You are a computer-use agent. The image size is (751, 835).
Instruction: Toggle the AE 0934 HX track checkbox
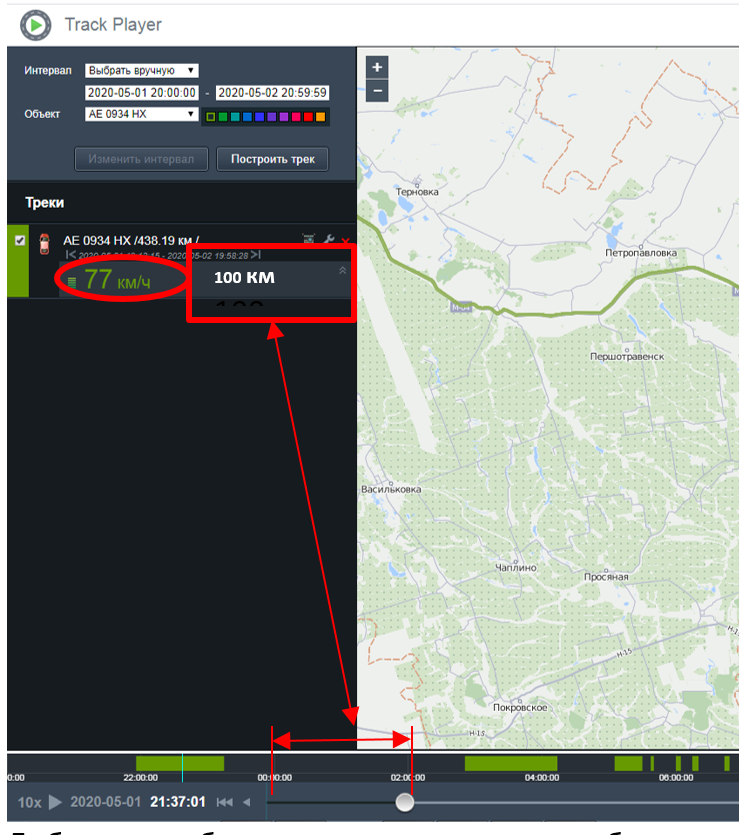click(20, 240)
